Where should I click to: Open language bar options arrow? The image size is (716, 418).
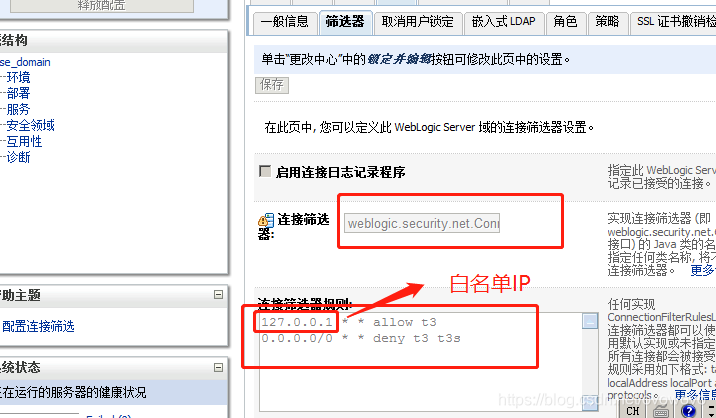pos(711,411)
